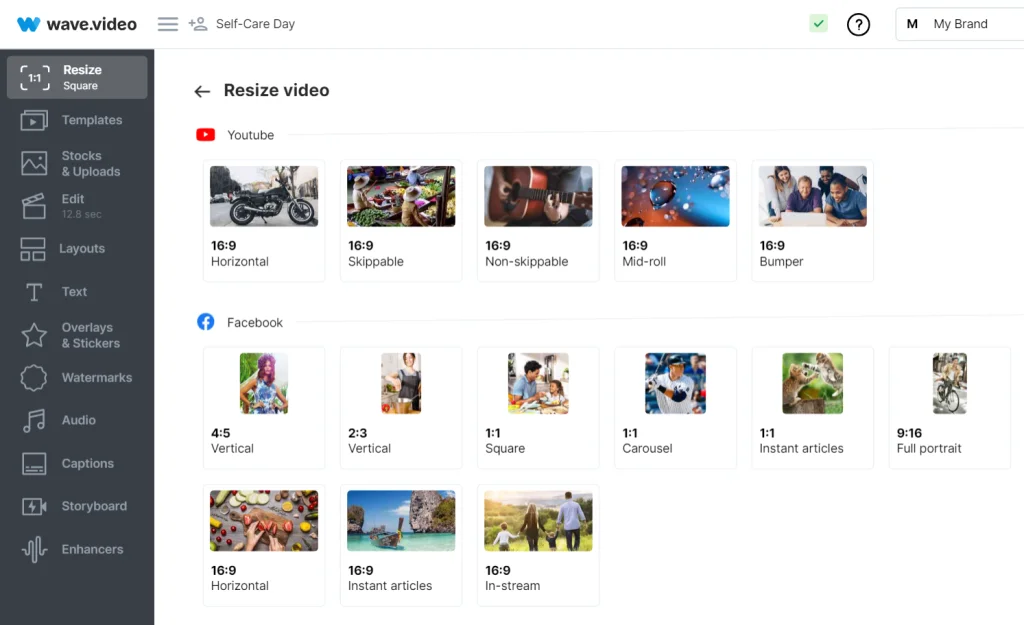Click the wave.video logo
Screen dimensions: 1024x625
(x=77, y=24)
